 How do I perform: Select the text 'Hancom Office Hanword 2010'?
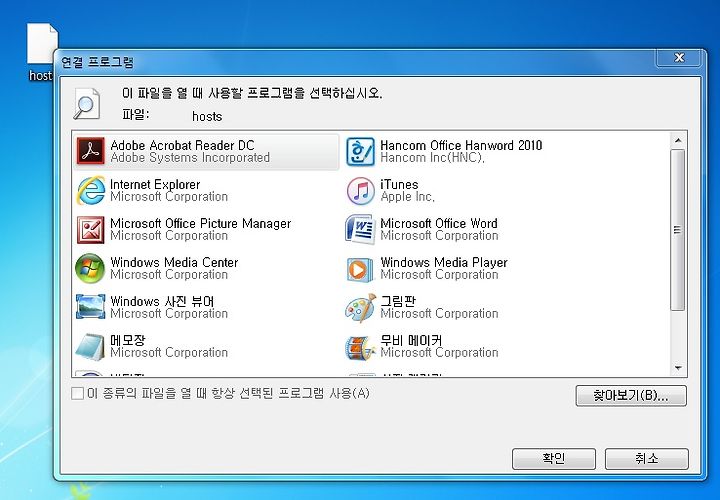[x=461, y=146]
